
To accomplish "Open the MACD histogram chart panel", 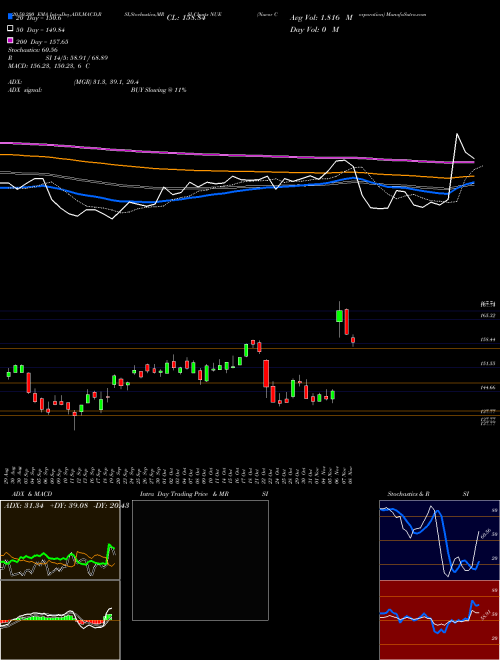I will pos(60,620).
